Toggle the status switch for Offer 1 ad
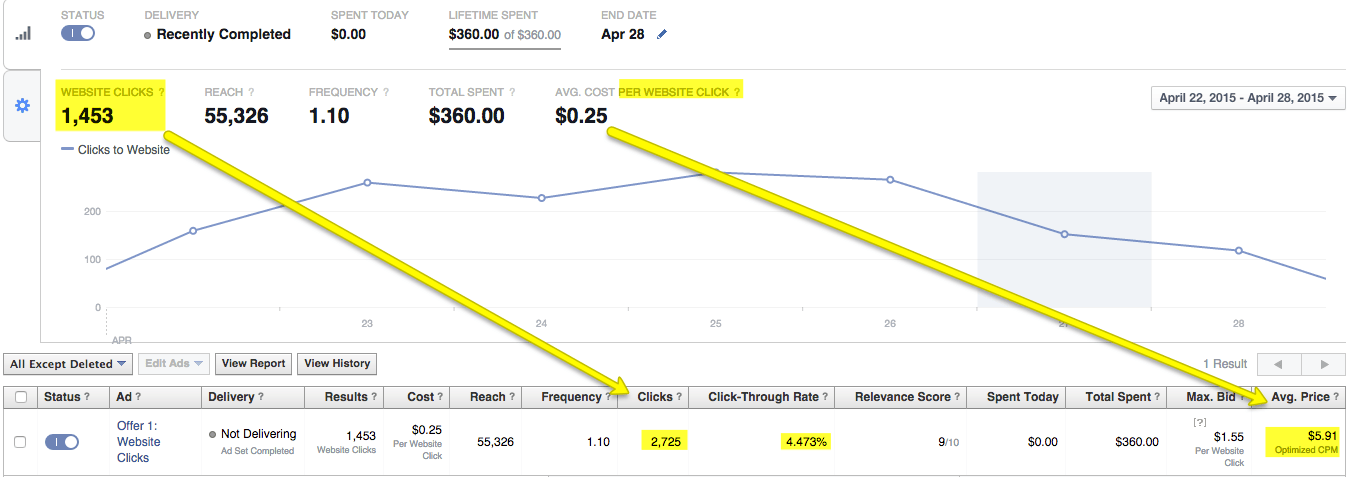This screenshot has height=477, width=1349. (x=62, y=441)
